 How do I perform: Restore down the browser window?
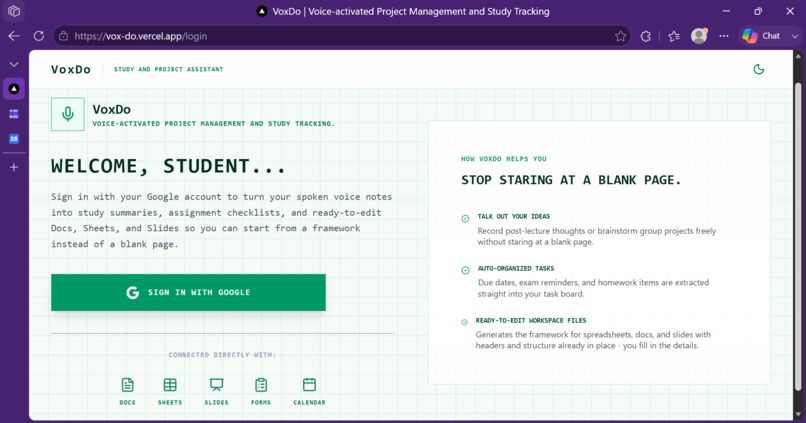758,11
